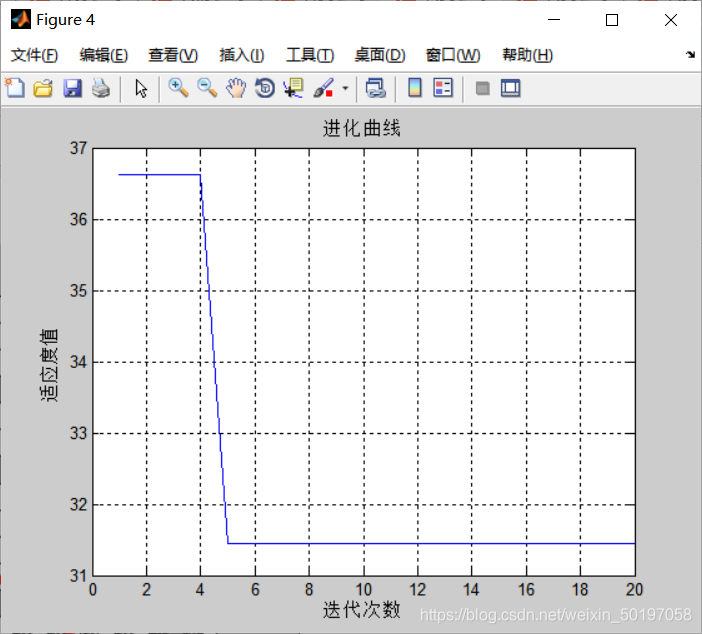Screen dimensions: 702x634
Task: Activate the Zoom In tool
Action: pos(178,88)
